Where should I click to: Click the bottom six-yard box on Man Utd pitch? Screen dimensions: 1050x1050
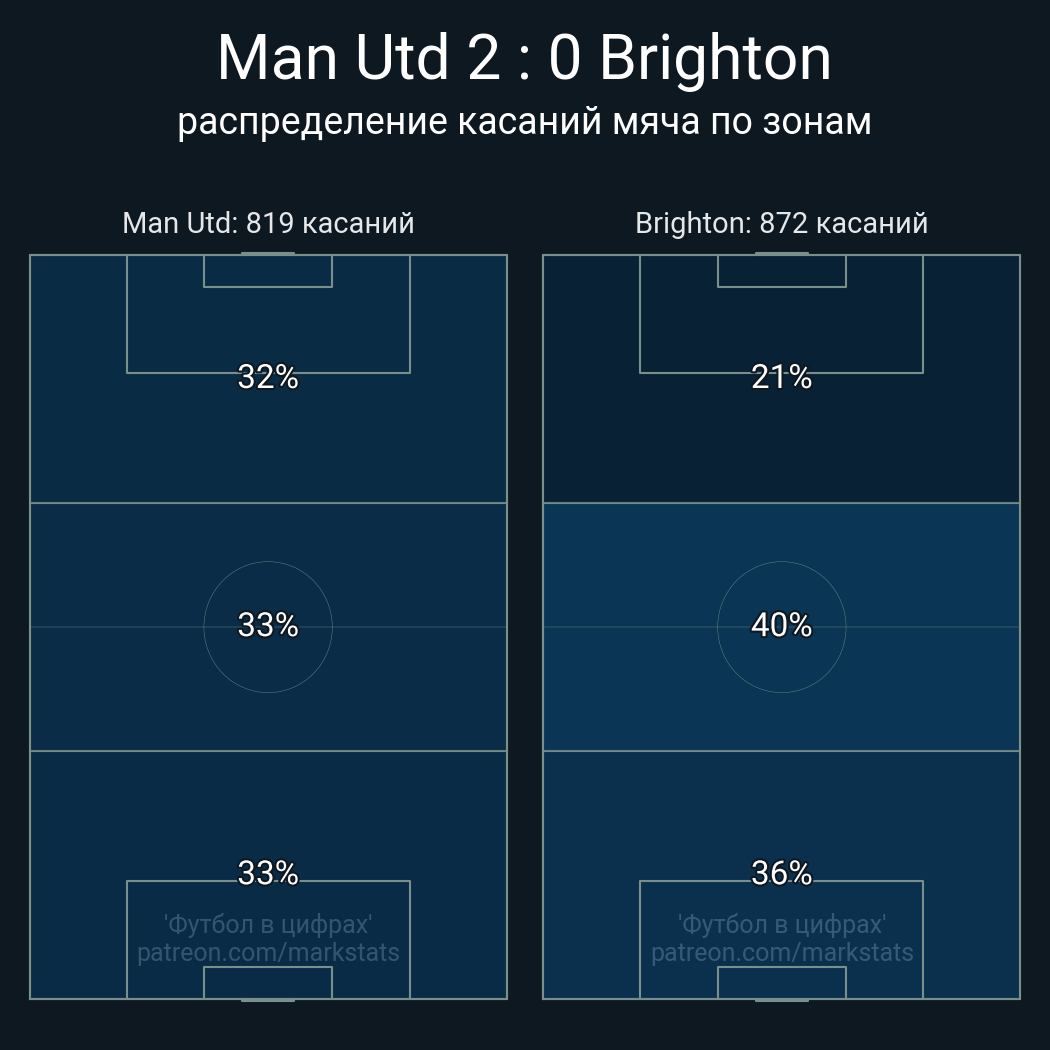(268, 982)
